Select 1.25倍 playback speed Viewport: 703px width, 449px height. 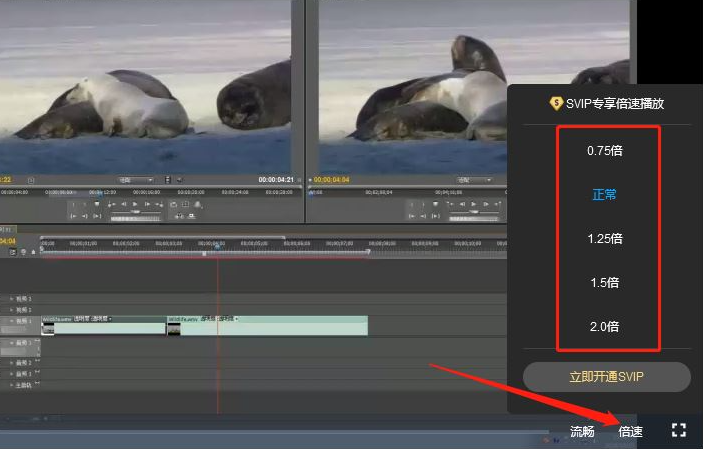click(x=605, y=238)
